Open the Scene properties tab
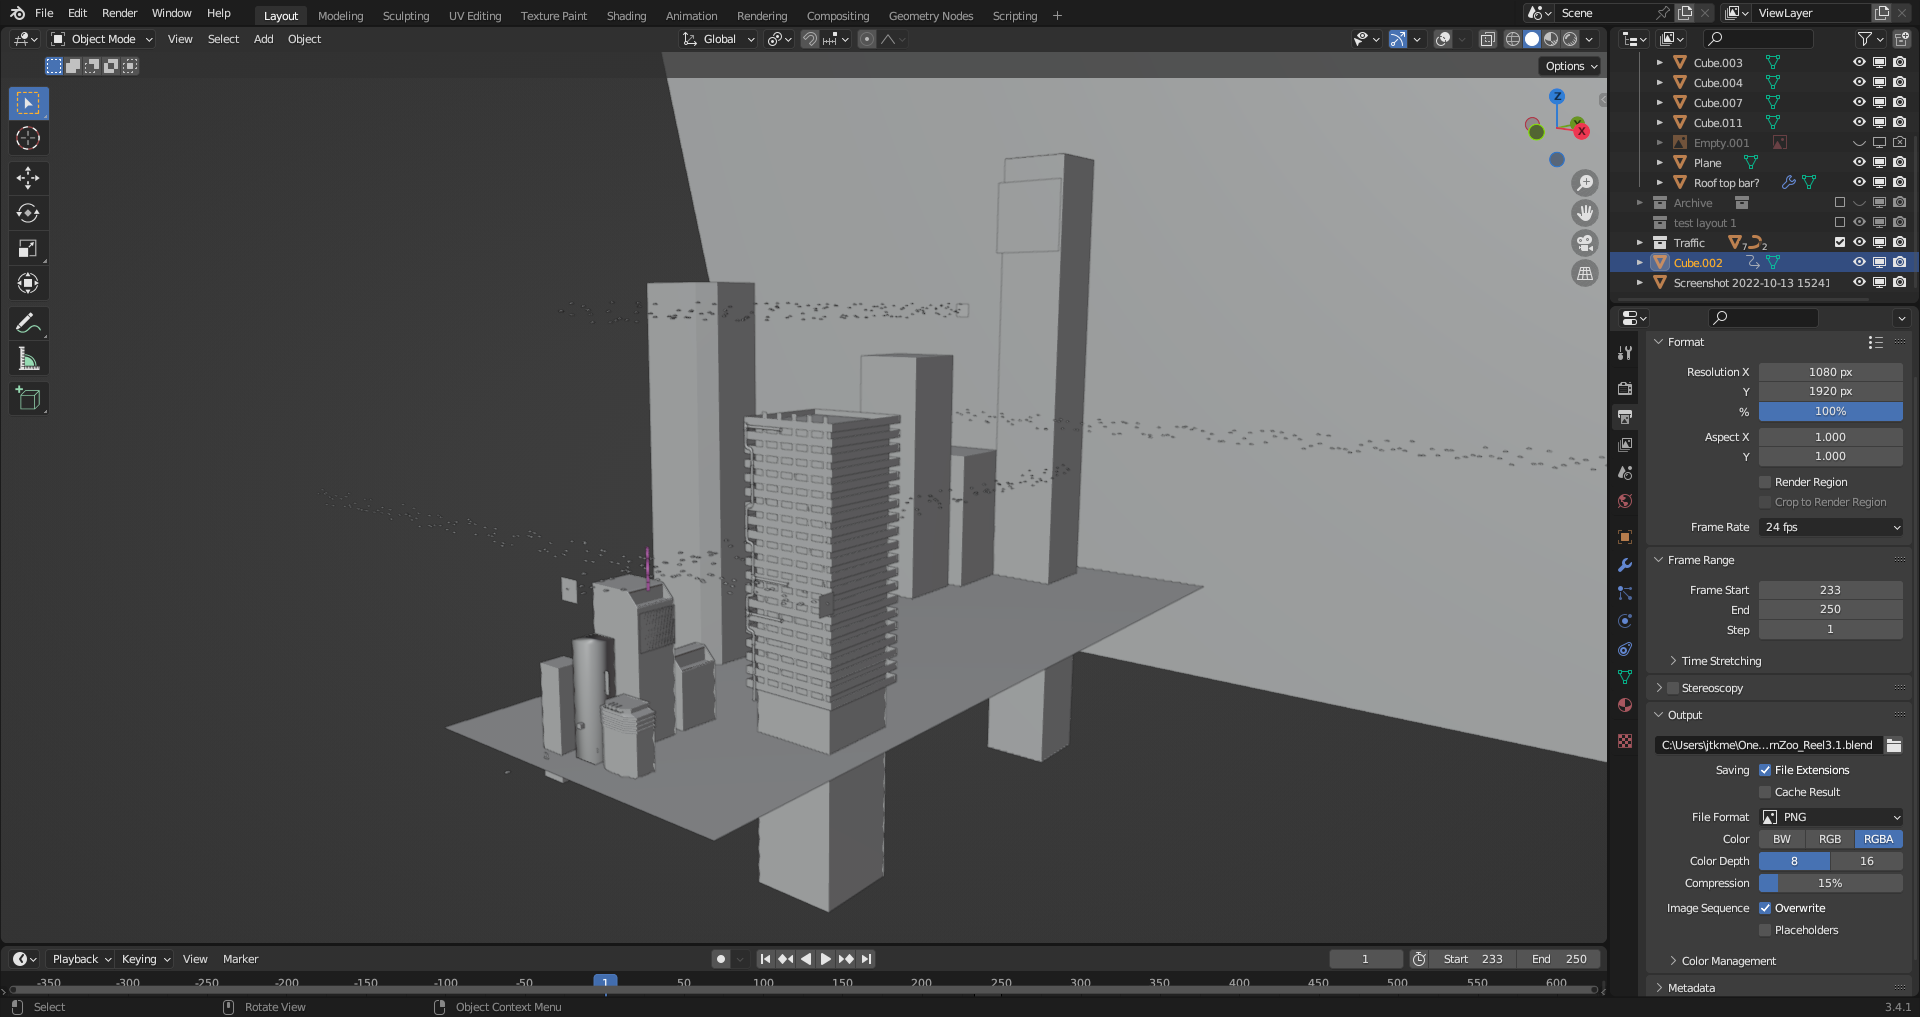Screen dimensions: 1920x1017 (x=1625, y=472)
